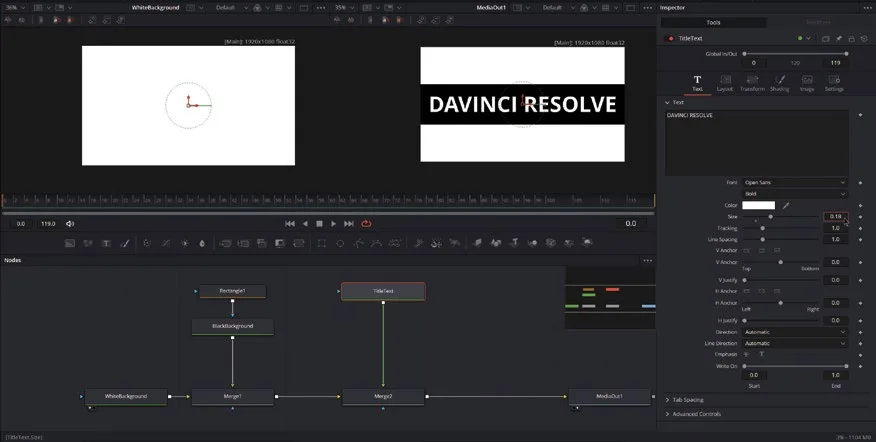Open the Direction dropdown
This screenshot has height=442, width=876.
(794, 332)
